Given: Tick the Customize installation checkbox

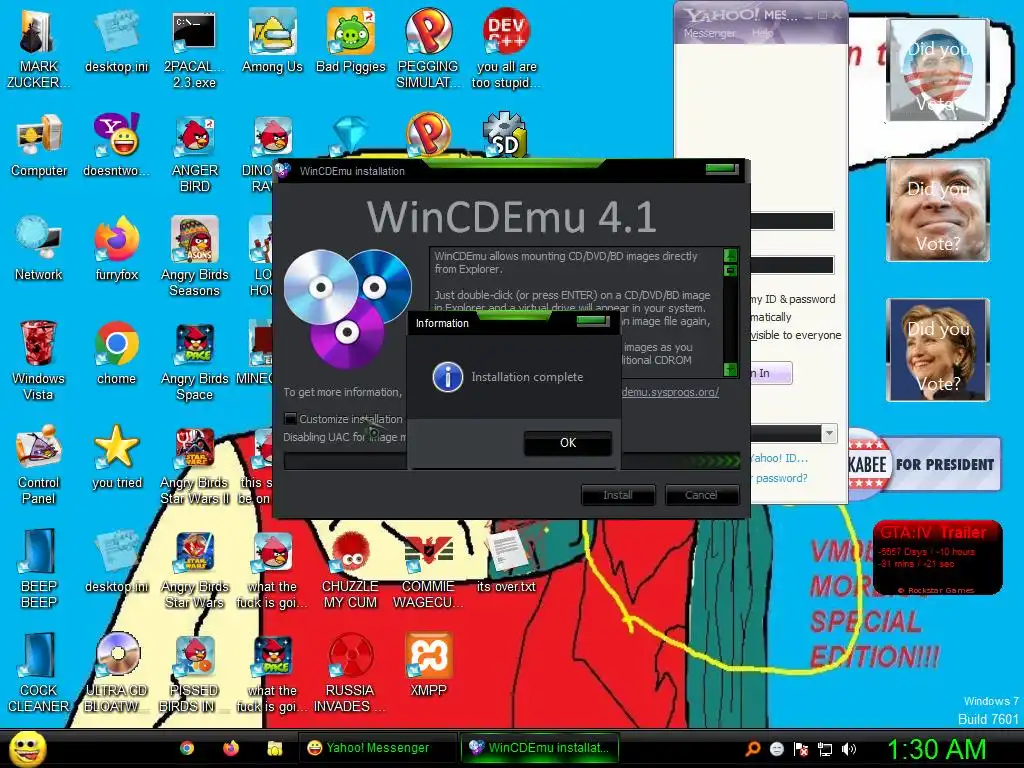Looking at the screenshot, I should point(291,419).
